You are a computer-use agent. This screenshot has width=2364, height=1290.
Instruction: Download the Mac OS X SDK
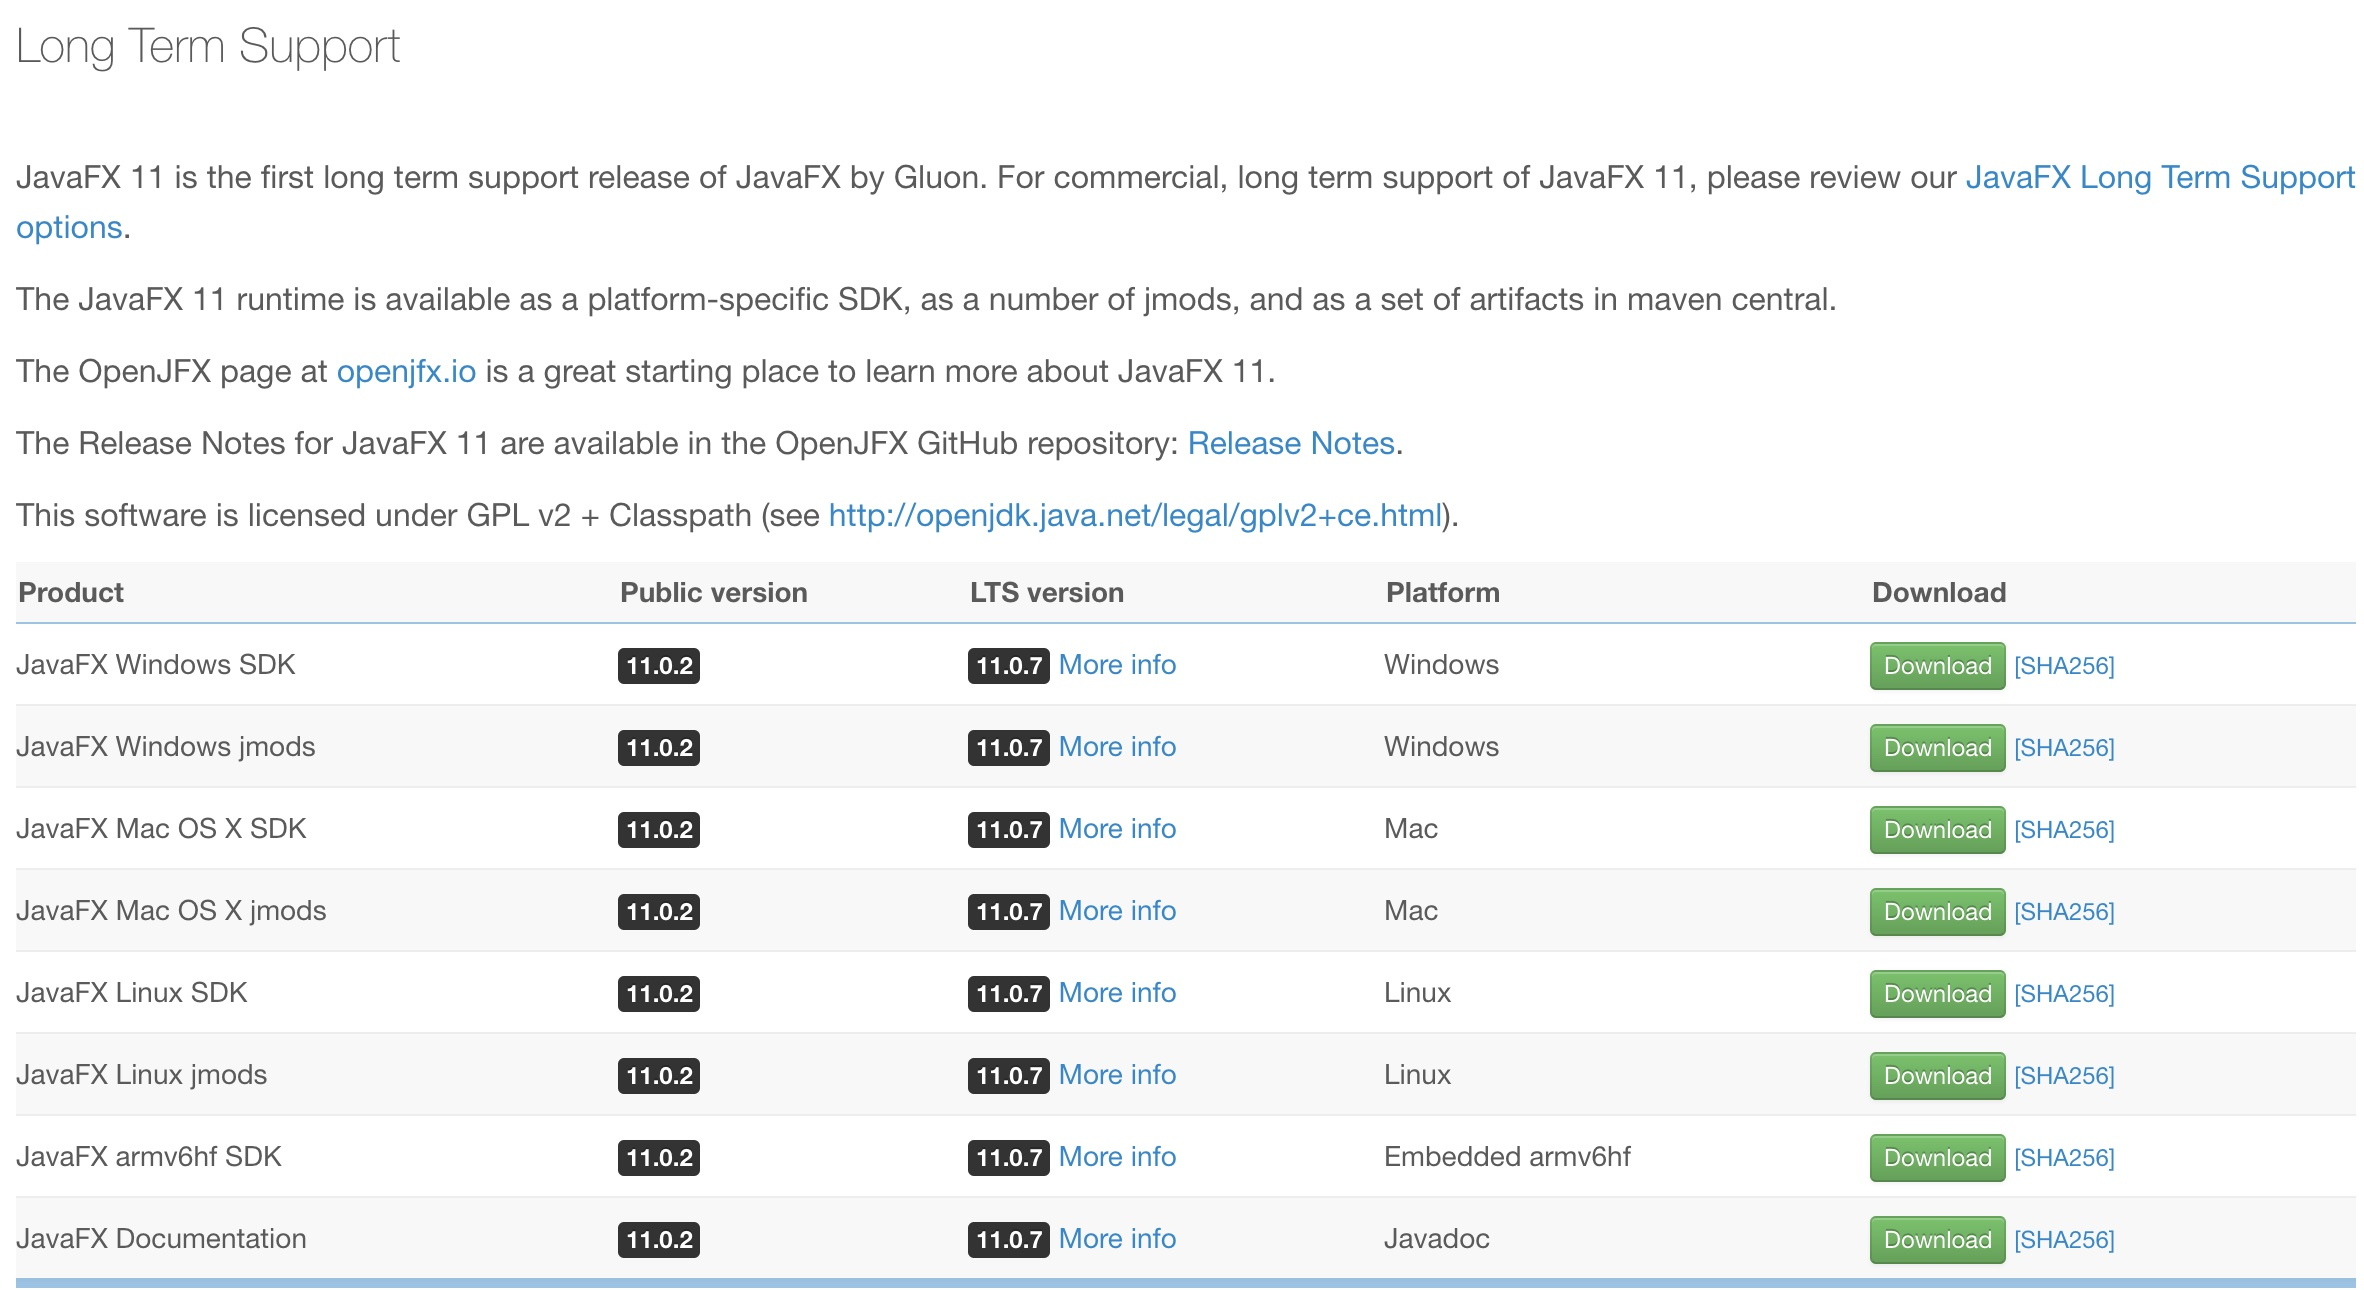pyautogui.click(x=1936, y=830)
